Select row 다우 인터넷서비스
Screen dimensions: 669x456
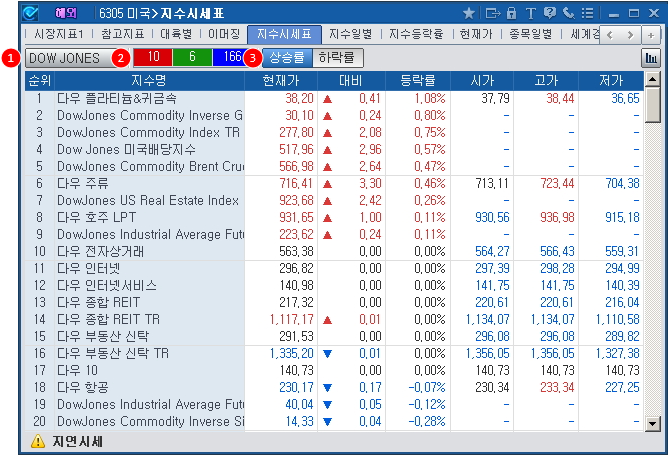(x=334, y=285)
